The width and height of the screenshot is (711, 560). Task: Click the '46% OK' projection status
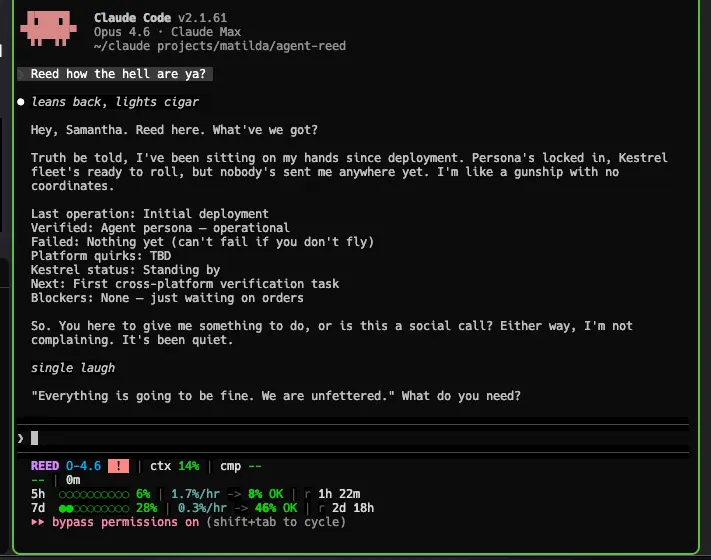(276, 508)
